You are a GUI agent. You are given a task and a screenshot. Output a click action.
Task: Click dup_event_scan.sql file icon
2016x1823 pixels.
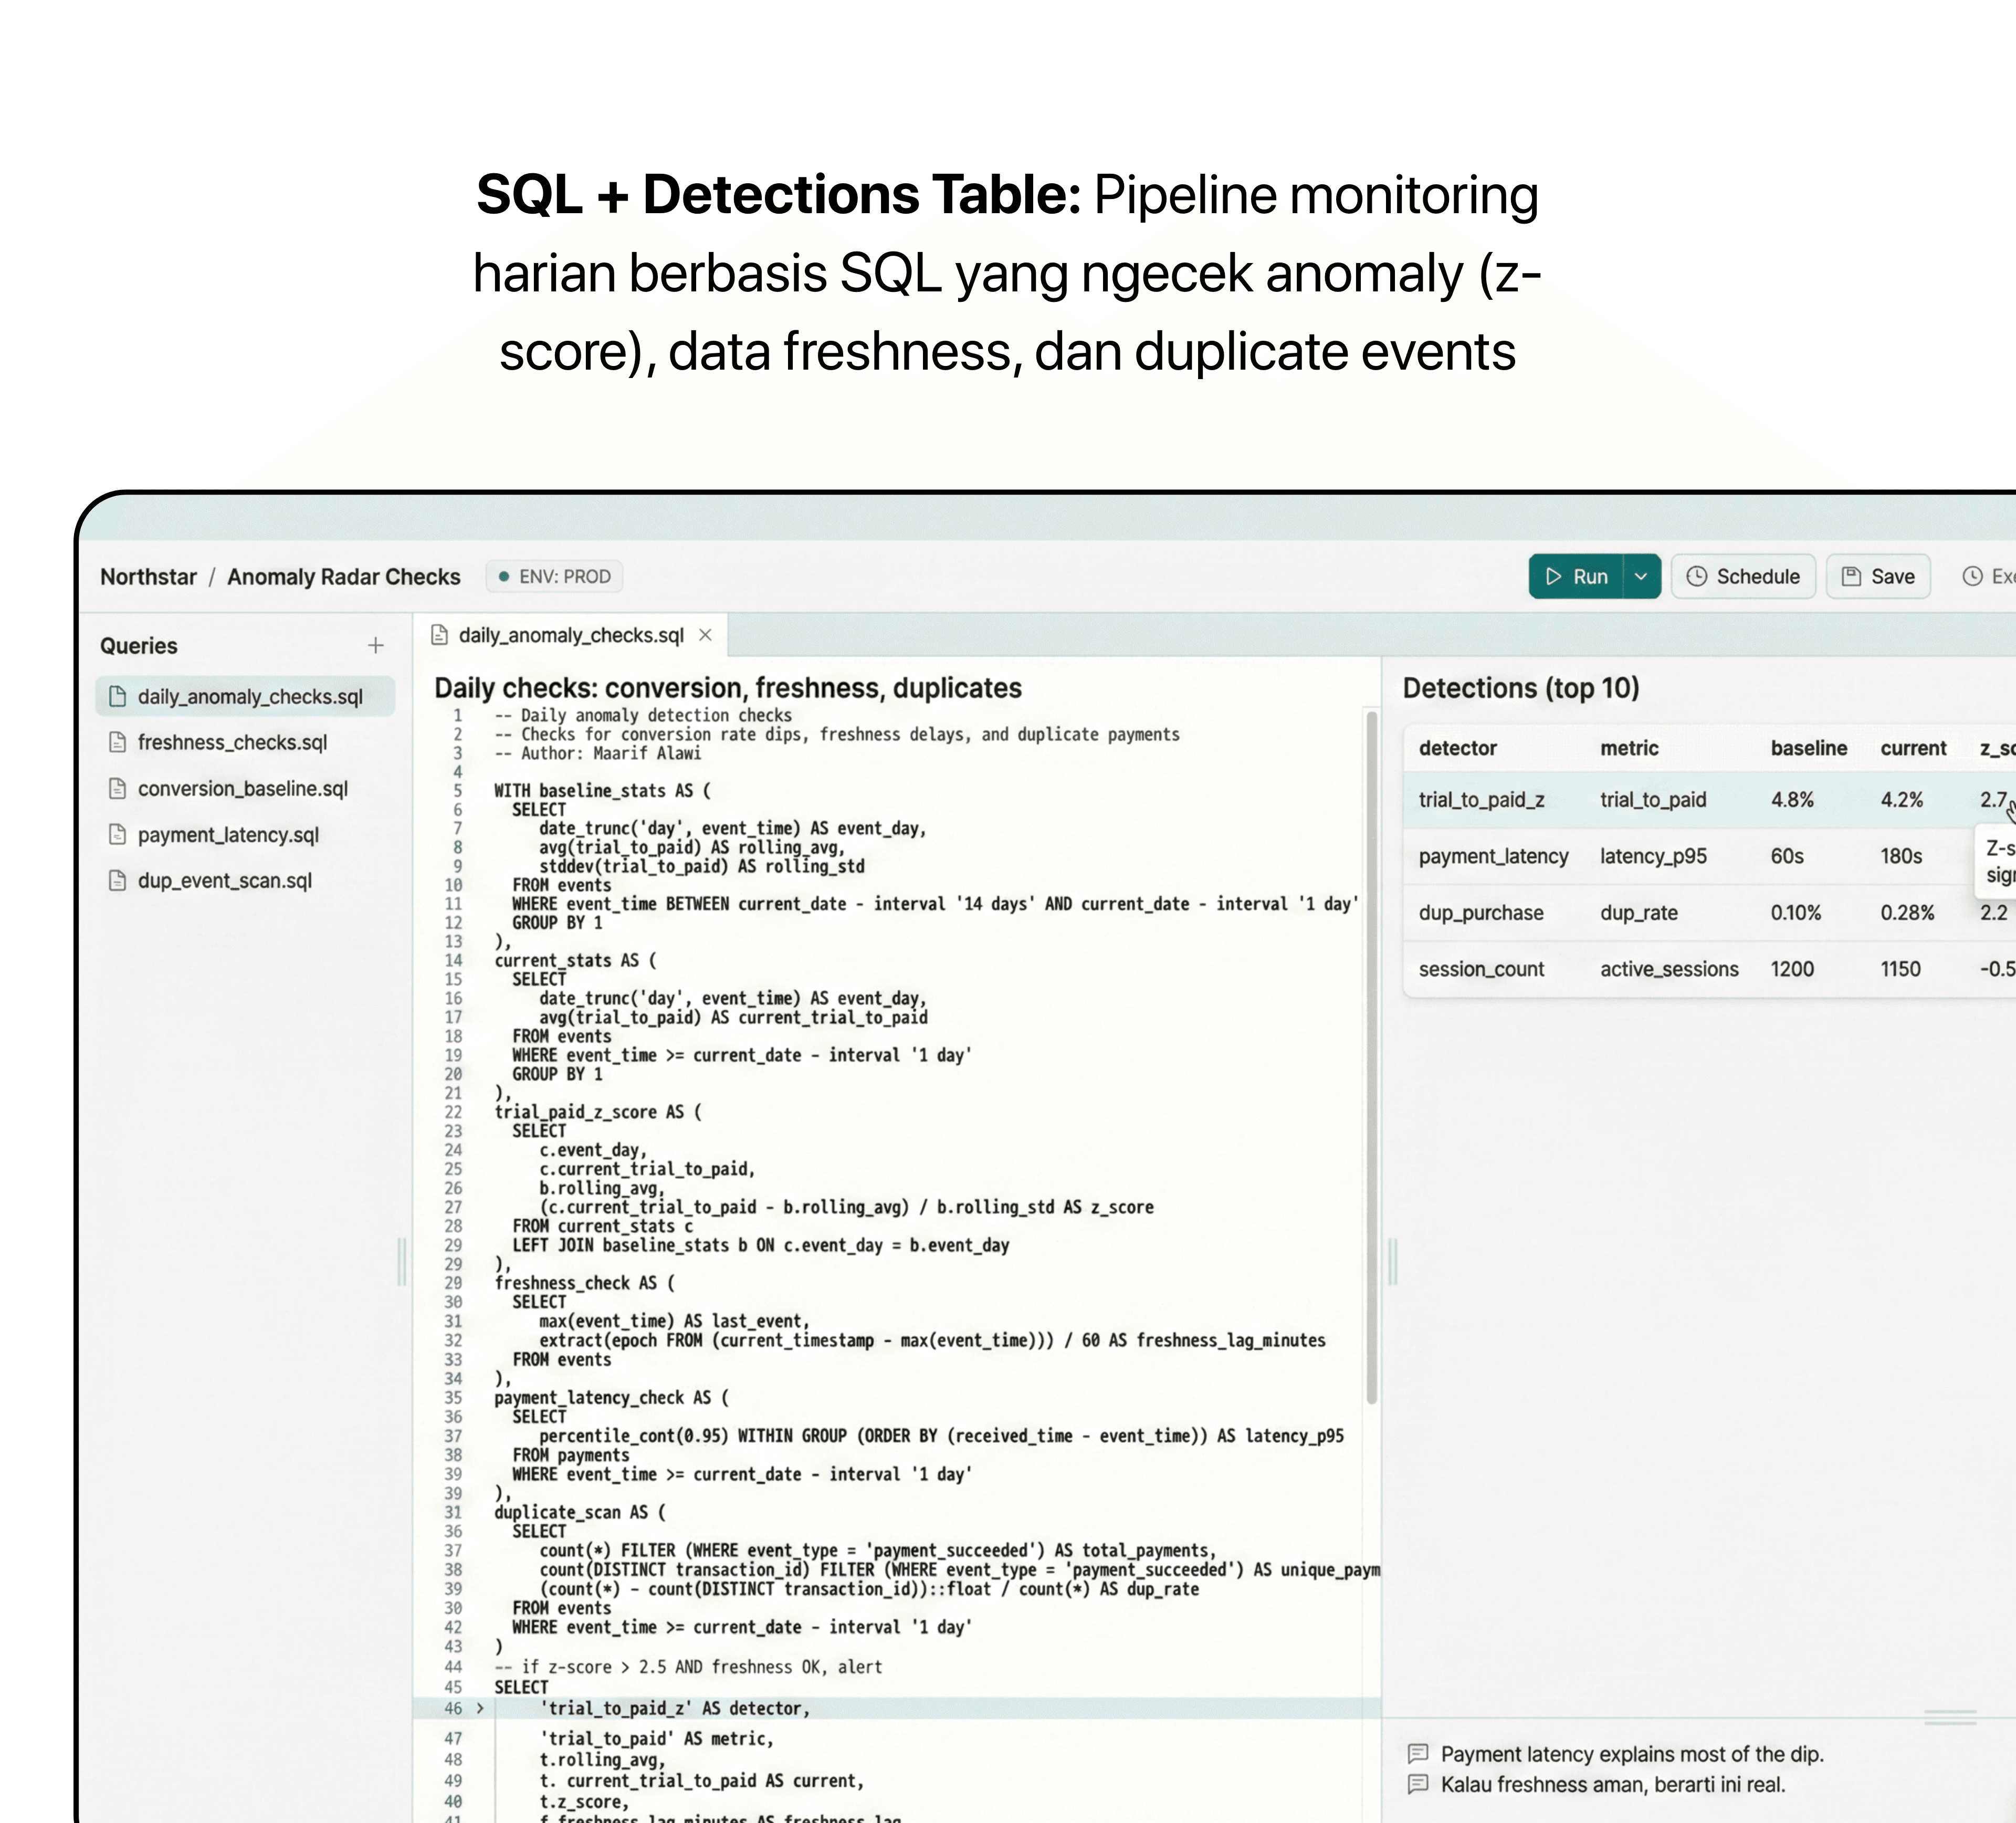117,880
